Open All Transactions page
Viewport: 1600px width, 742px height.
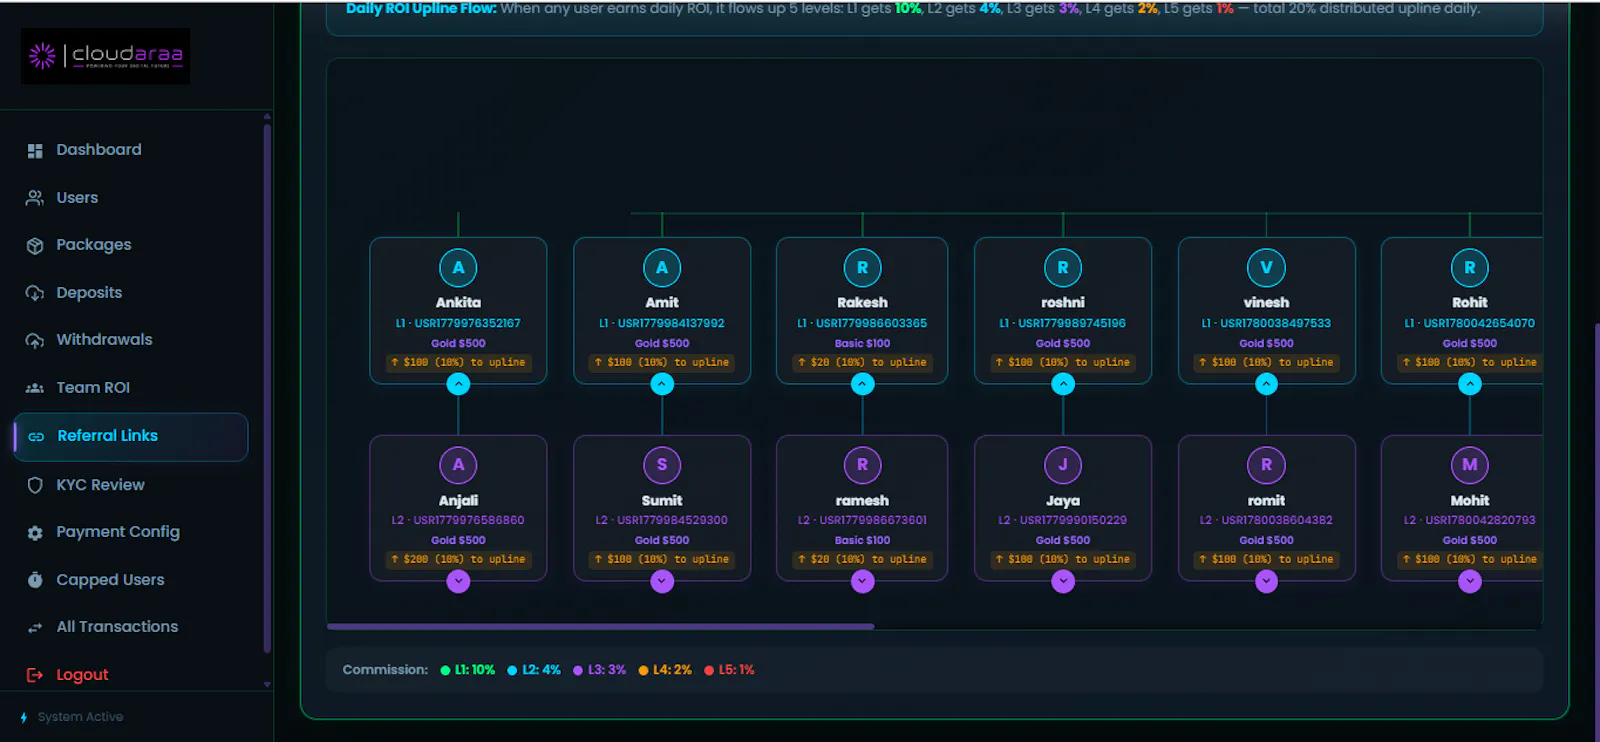[131, 627]
